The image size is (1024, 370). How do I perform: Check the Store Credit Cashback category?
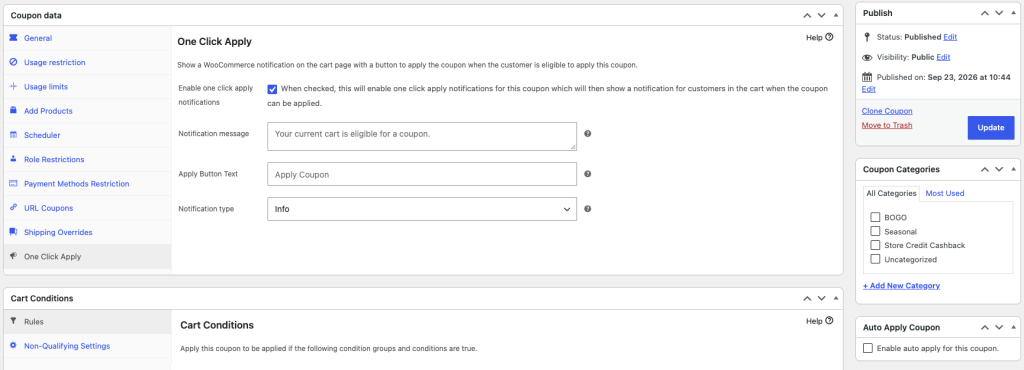click(875, 245)
